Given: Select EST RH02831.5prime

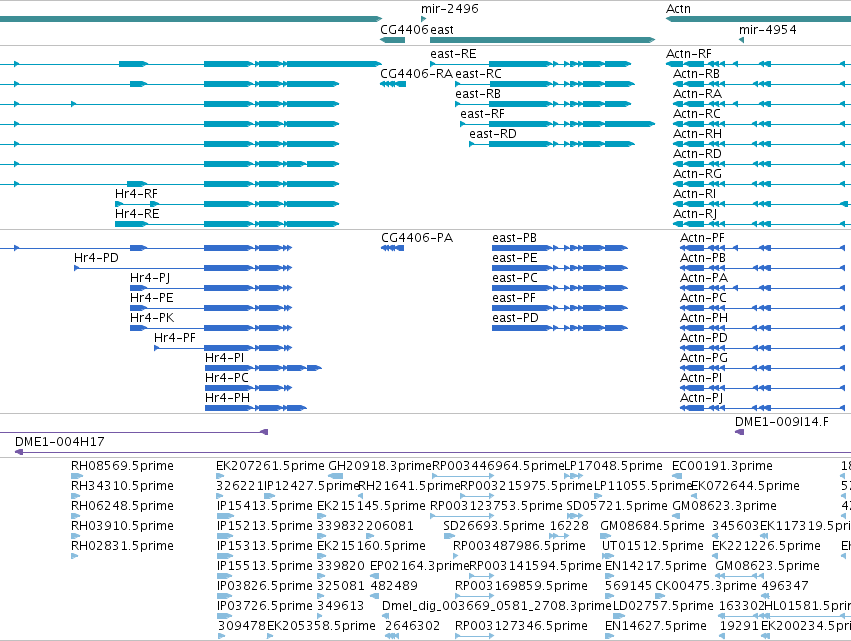Looking at the screenshot, I should [123, 545].
